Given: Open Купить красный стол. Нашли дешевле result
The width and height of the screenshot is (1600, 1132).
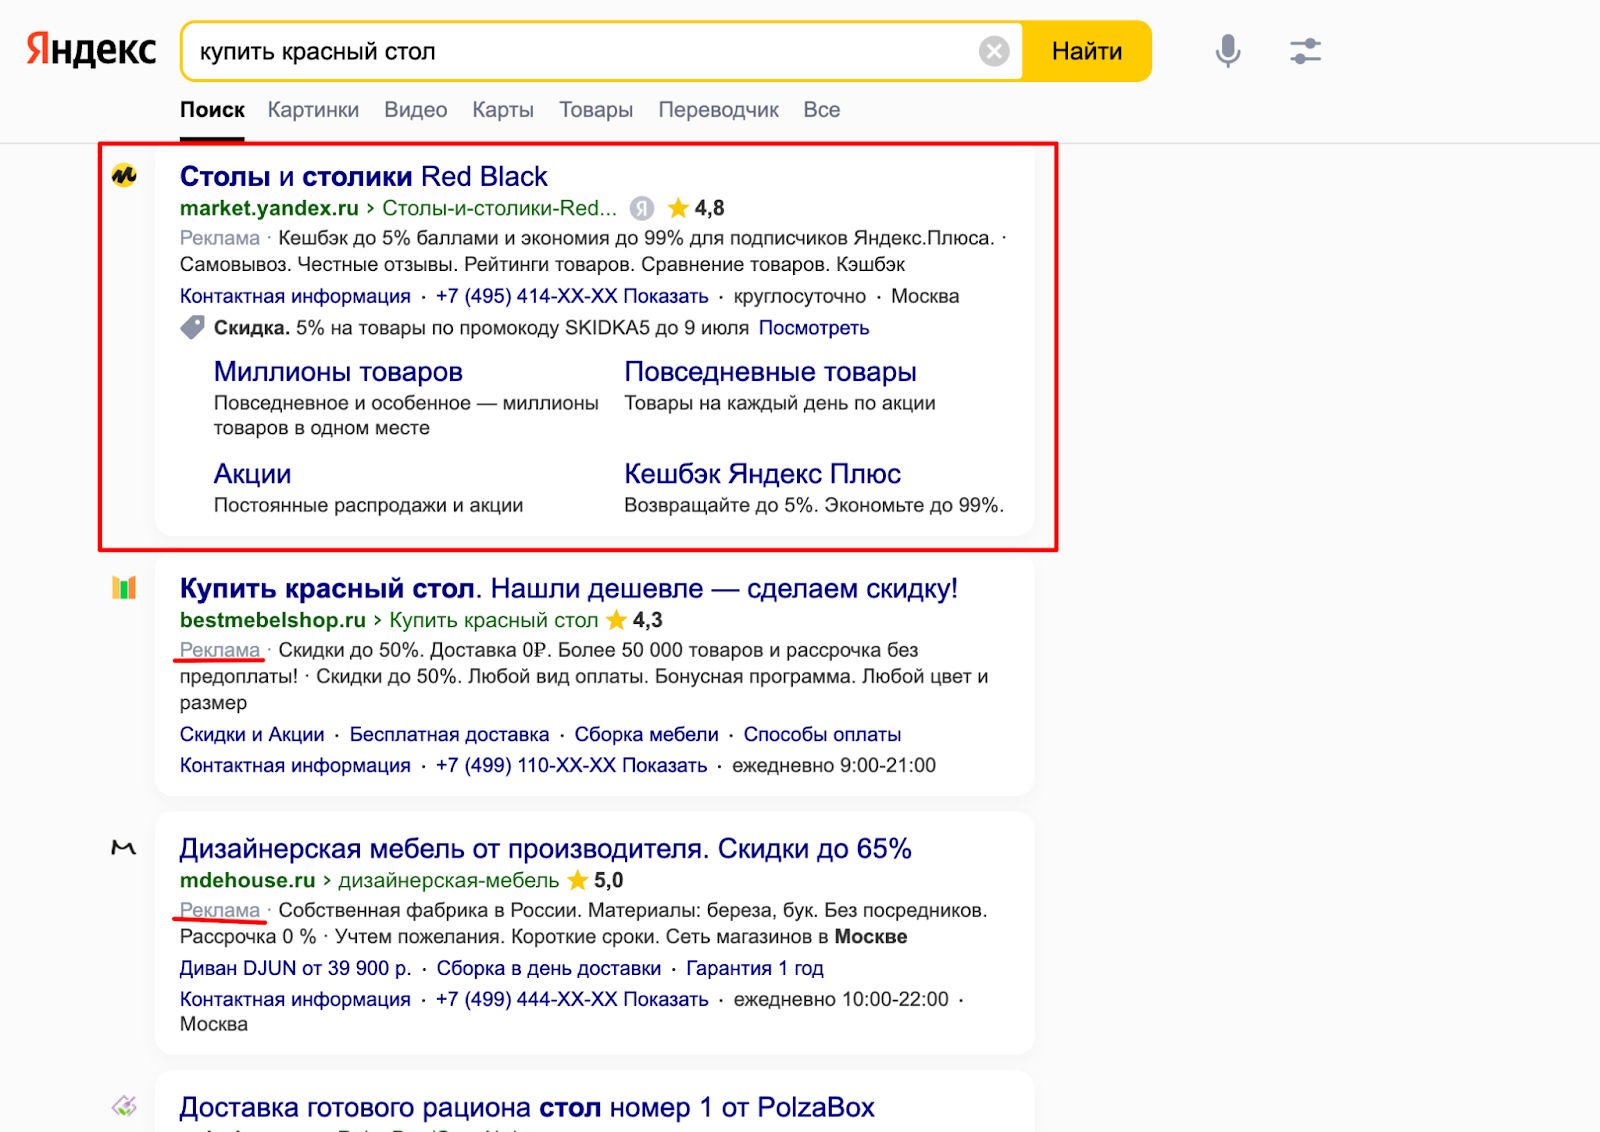Looking at the screenshot, I should pyautogui.click(x=569, y=588).
